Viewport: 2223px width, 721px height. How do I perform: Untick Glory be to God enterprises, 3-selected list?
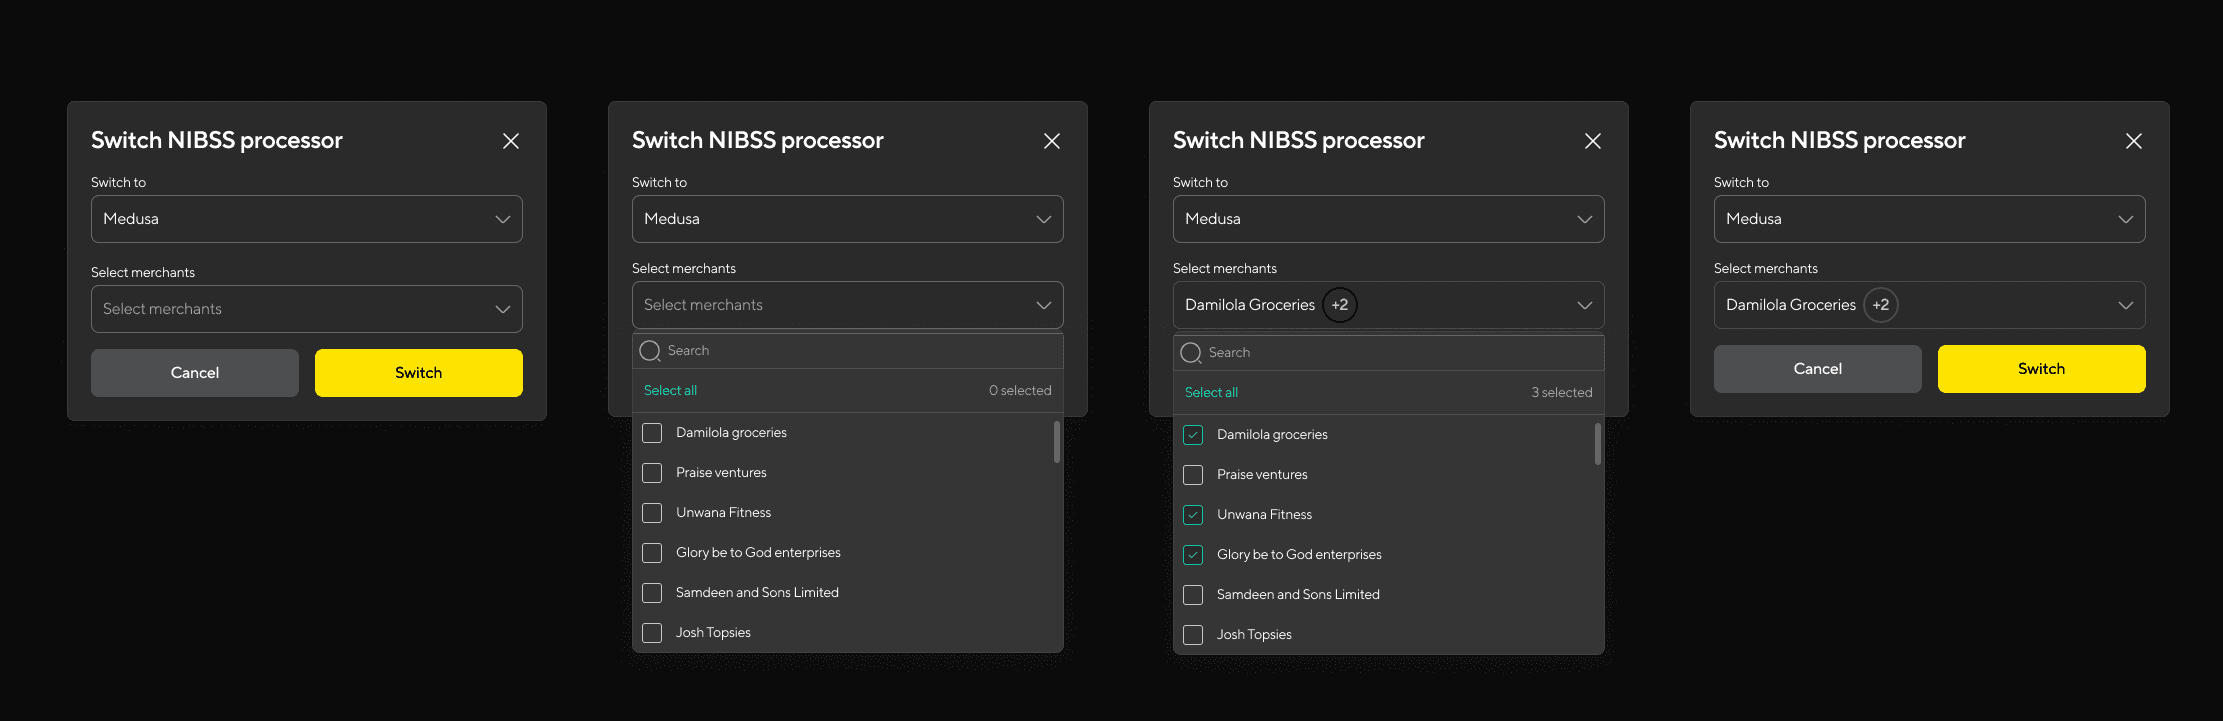pos(1193,555)
